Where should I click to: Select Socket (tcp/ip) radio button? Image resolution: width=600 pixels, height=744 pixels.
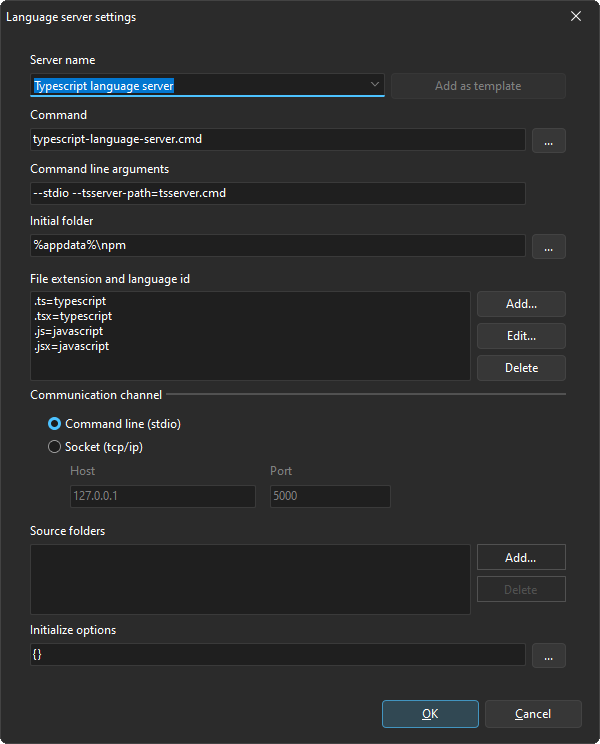click(55, 446)
